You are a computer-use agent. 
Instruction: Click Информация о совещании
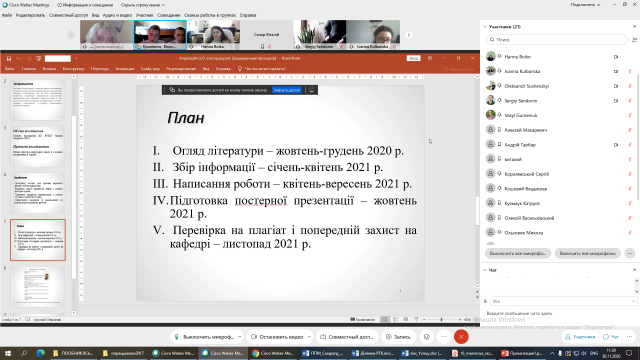85,5
